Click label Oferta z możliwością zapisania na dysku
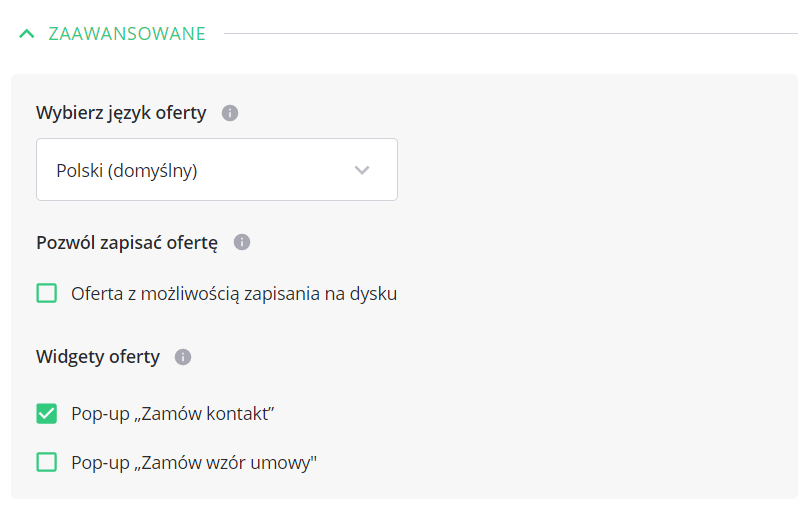The width and height of the screenshot is (803, 505). 234,294
